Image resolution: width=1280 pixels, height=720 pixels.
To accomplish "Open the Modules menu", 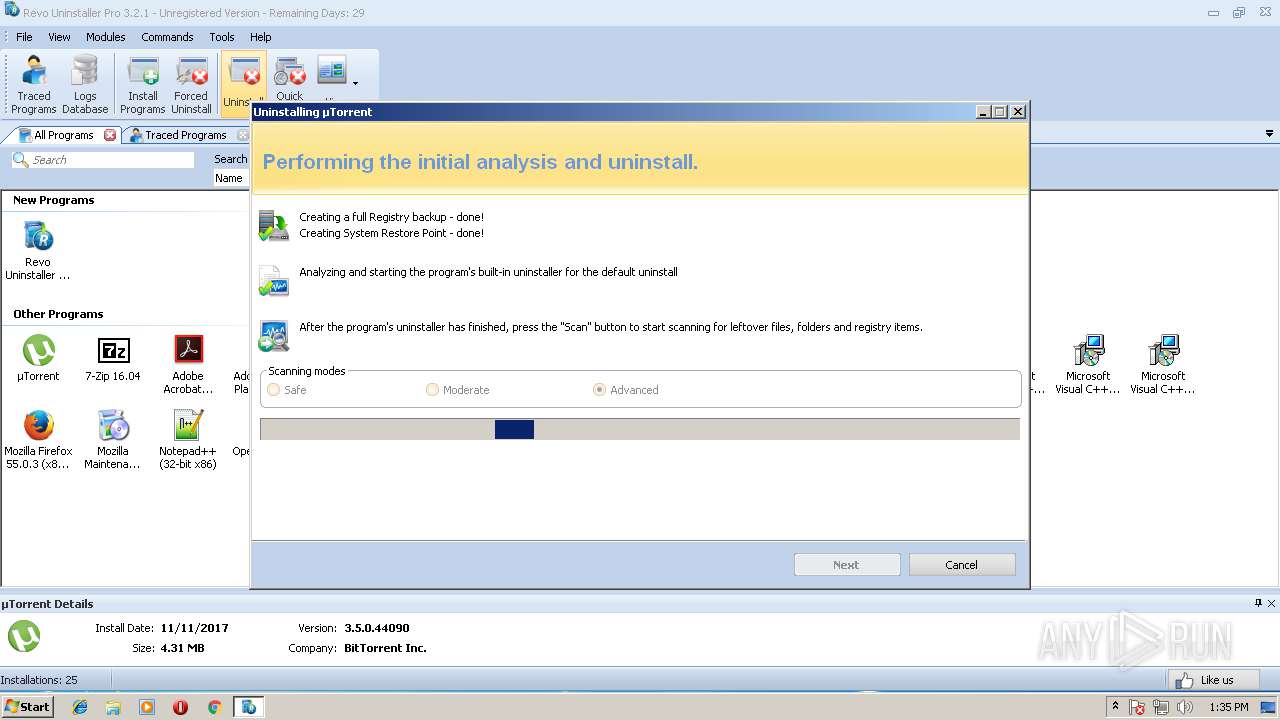I will (x=105, y=37).
